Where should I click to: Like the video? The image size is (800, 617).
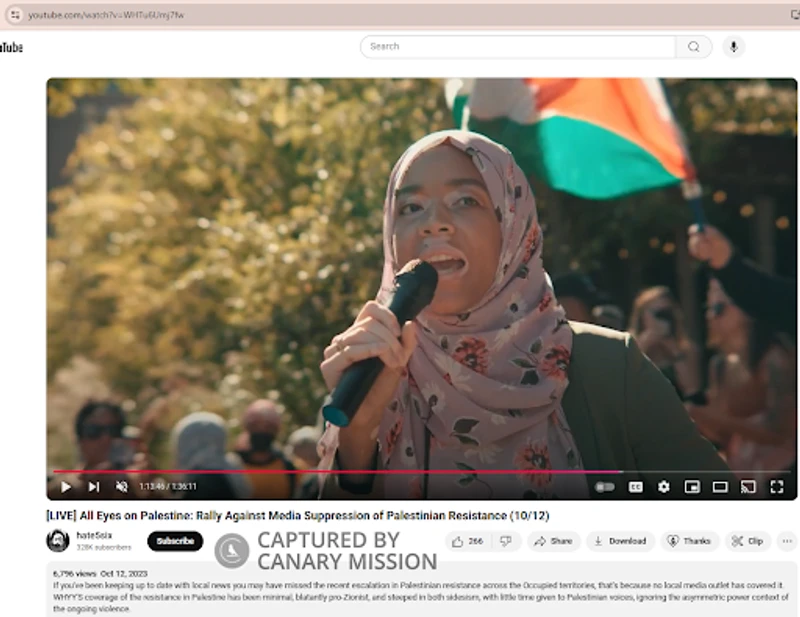pyautogui.click(x=468, y=541)
